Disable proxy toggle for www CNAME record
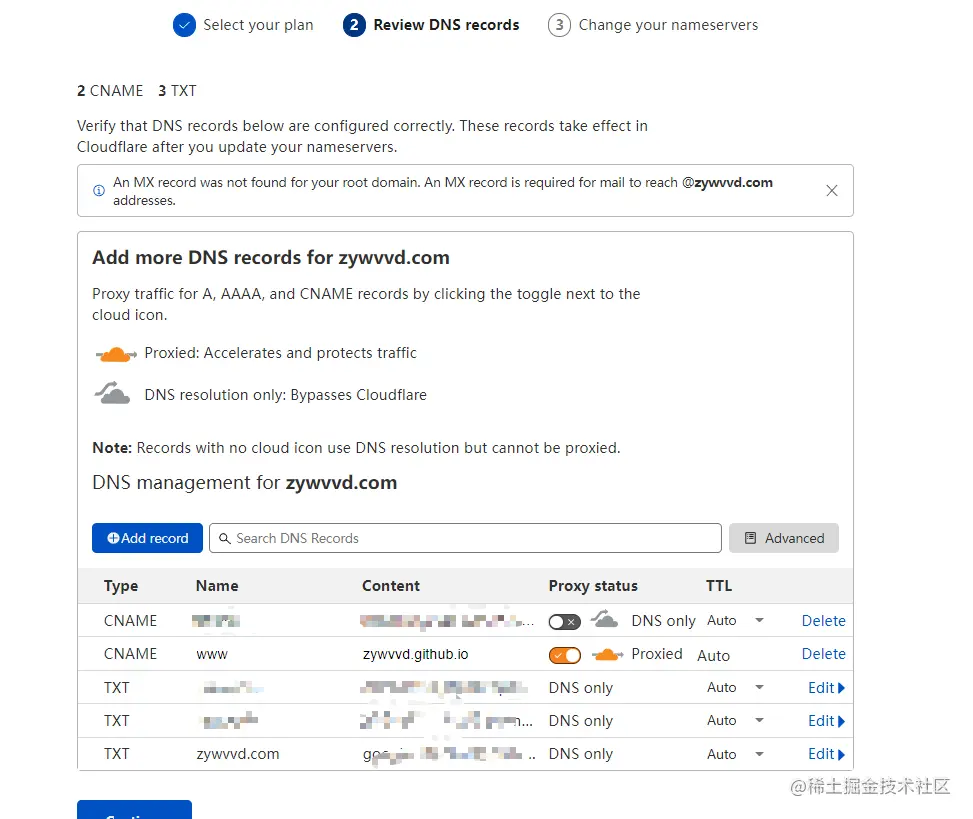This screenshot has height=819, width=973. click(x=565, y=655)
